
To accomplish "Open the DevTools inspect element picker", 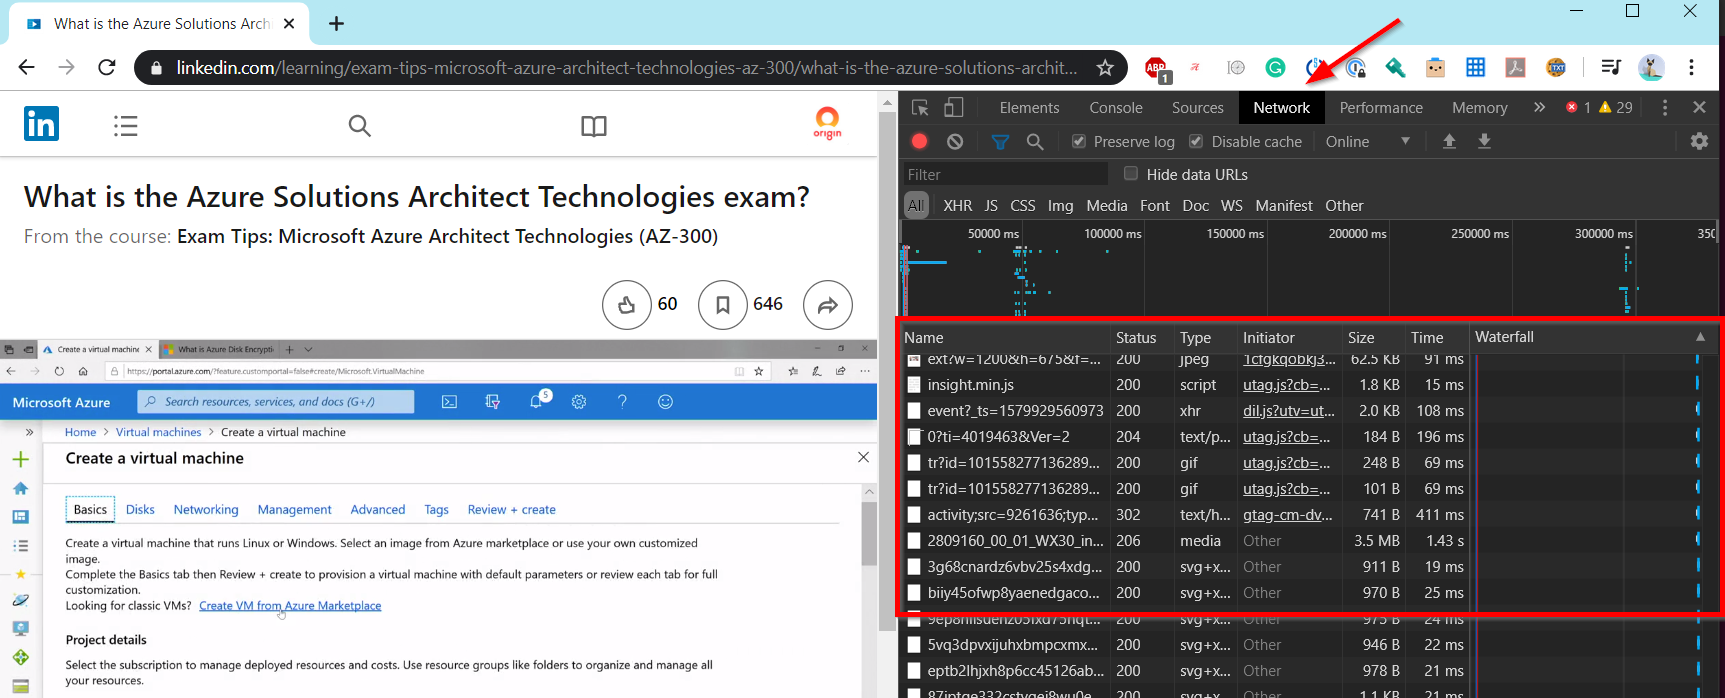I will pos(920,108).
